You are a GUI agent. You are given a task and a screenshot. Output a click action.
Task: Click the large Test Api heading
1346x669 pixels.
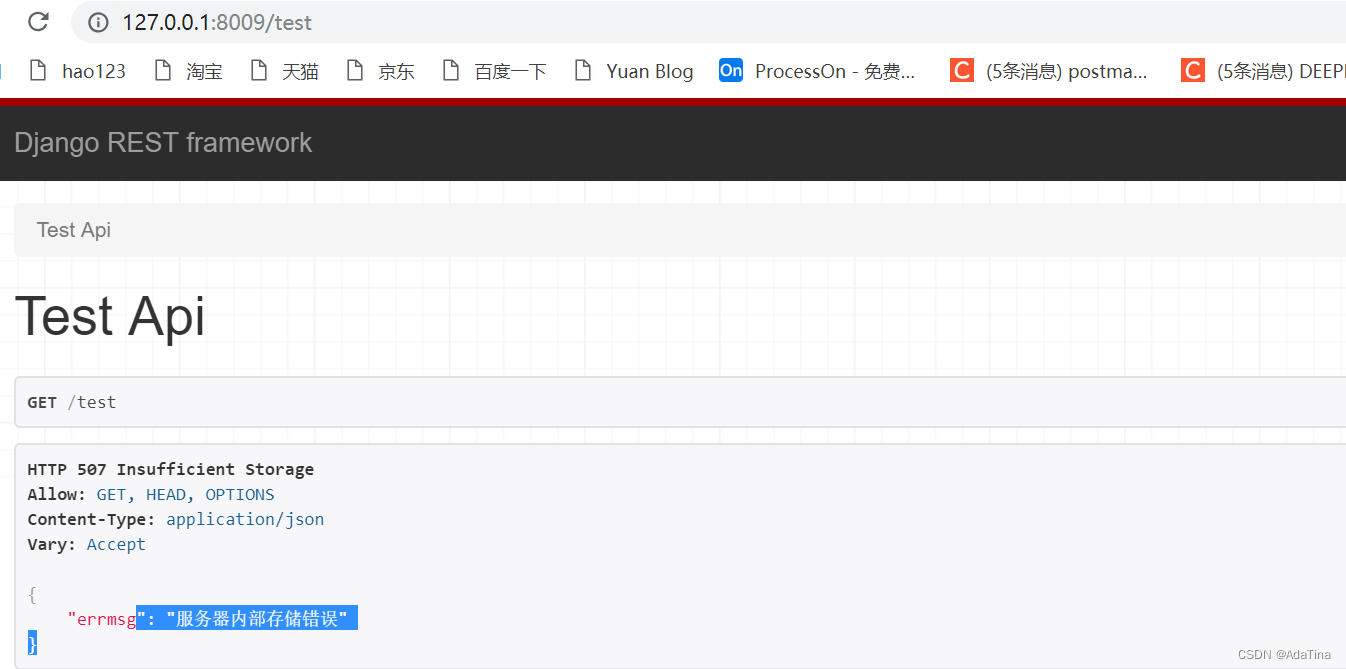click(110, 316)
